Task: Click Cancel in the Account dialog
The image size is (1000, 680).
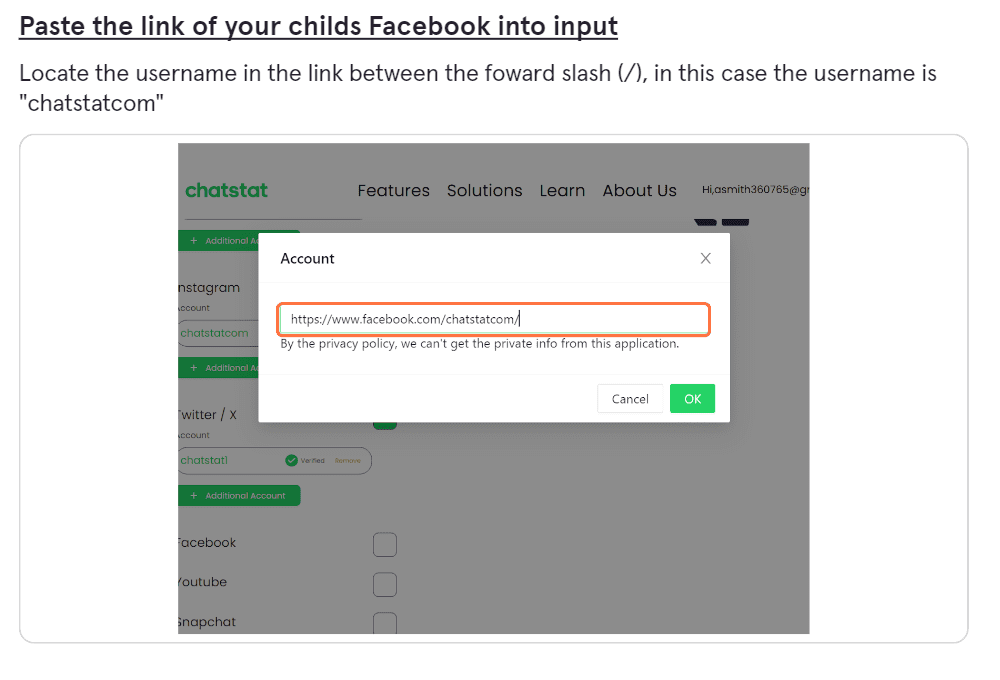Action: 630,399
